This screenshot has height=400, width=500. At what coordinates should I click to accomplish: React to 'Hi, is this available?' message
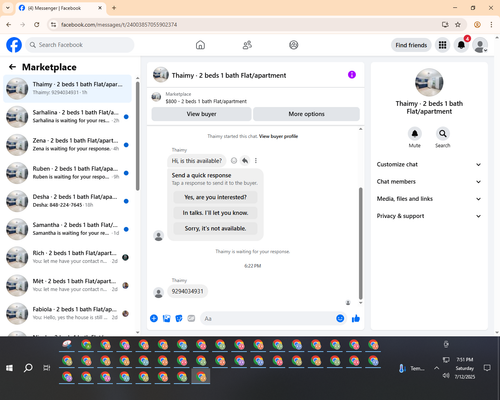click(x=234, y=161)
